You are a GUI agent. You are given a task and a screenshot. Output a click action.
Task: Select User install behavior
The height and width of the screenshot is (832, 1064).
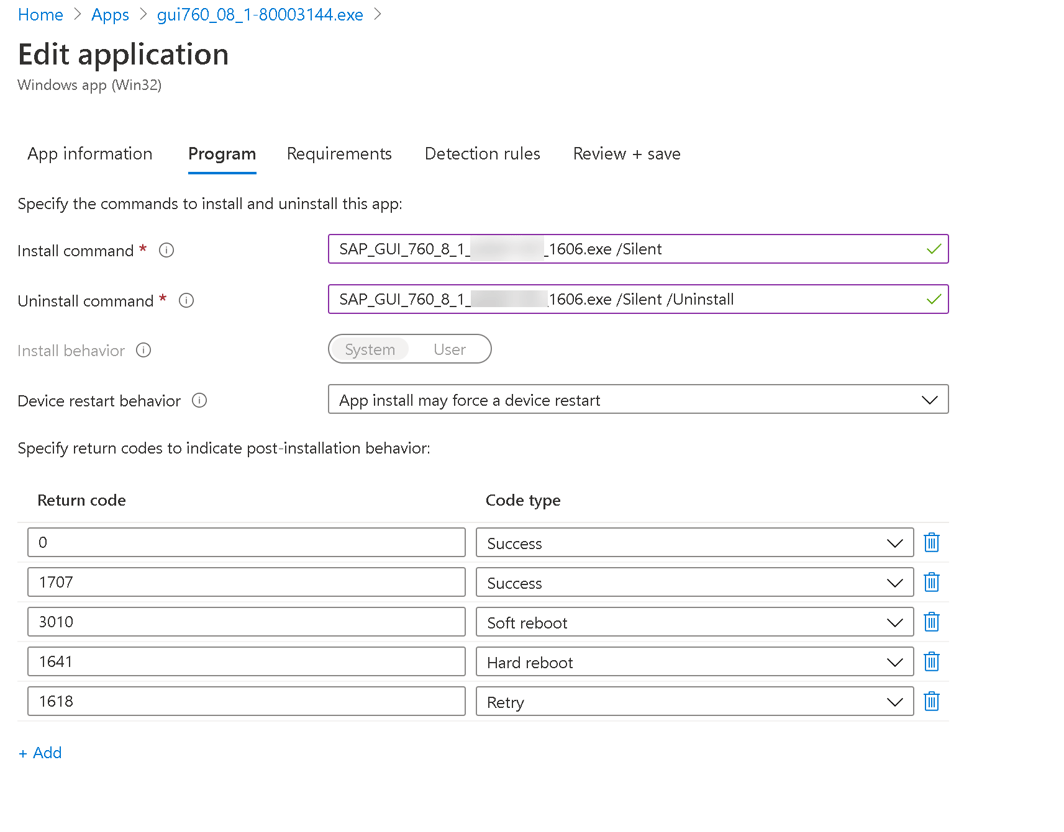pyautogui.click(x=450, y=349)
